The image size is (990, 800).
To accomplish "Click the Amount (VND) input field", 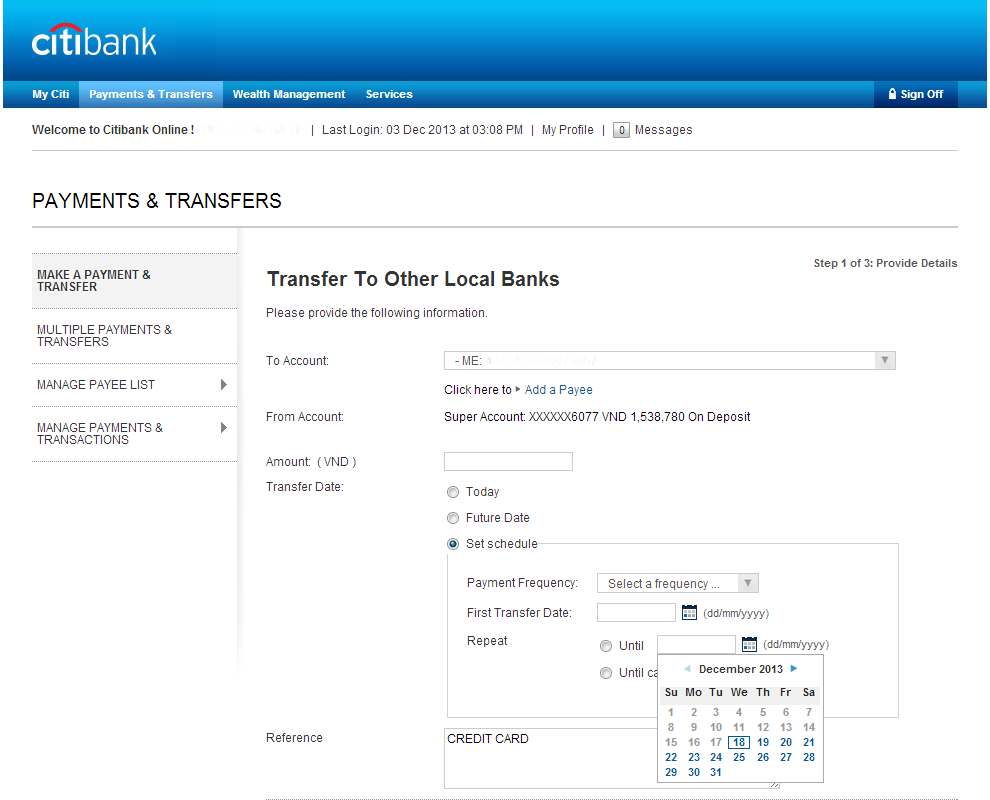I will (508, 462).
